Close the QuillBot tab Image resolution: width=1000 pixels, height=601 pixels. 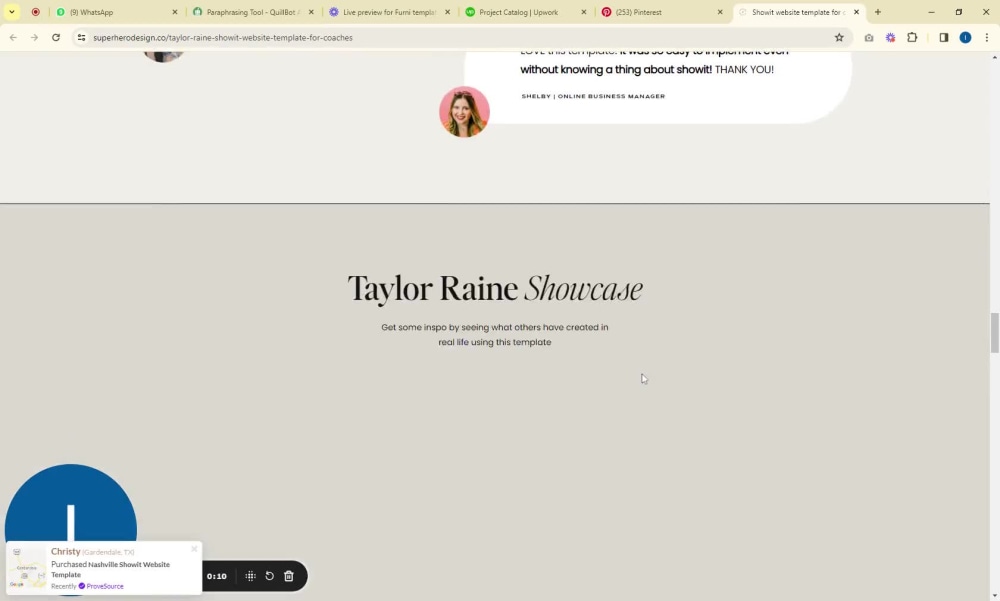[x=311, y=12]
